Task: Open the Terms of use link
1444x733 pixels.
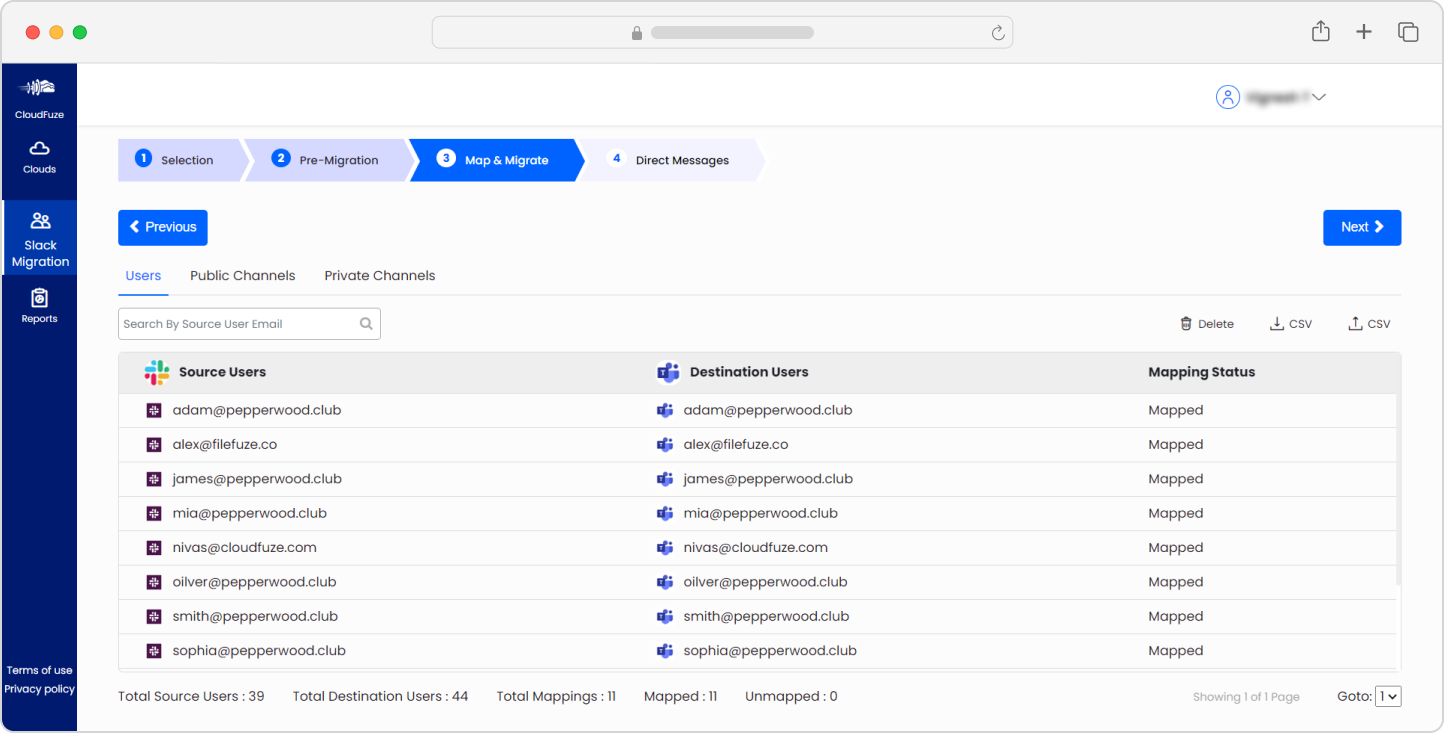Action: coord(39,670)
